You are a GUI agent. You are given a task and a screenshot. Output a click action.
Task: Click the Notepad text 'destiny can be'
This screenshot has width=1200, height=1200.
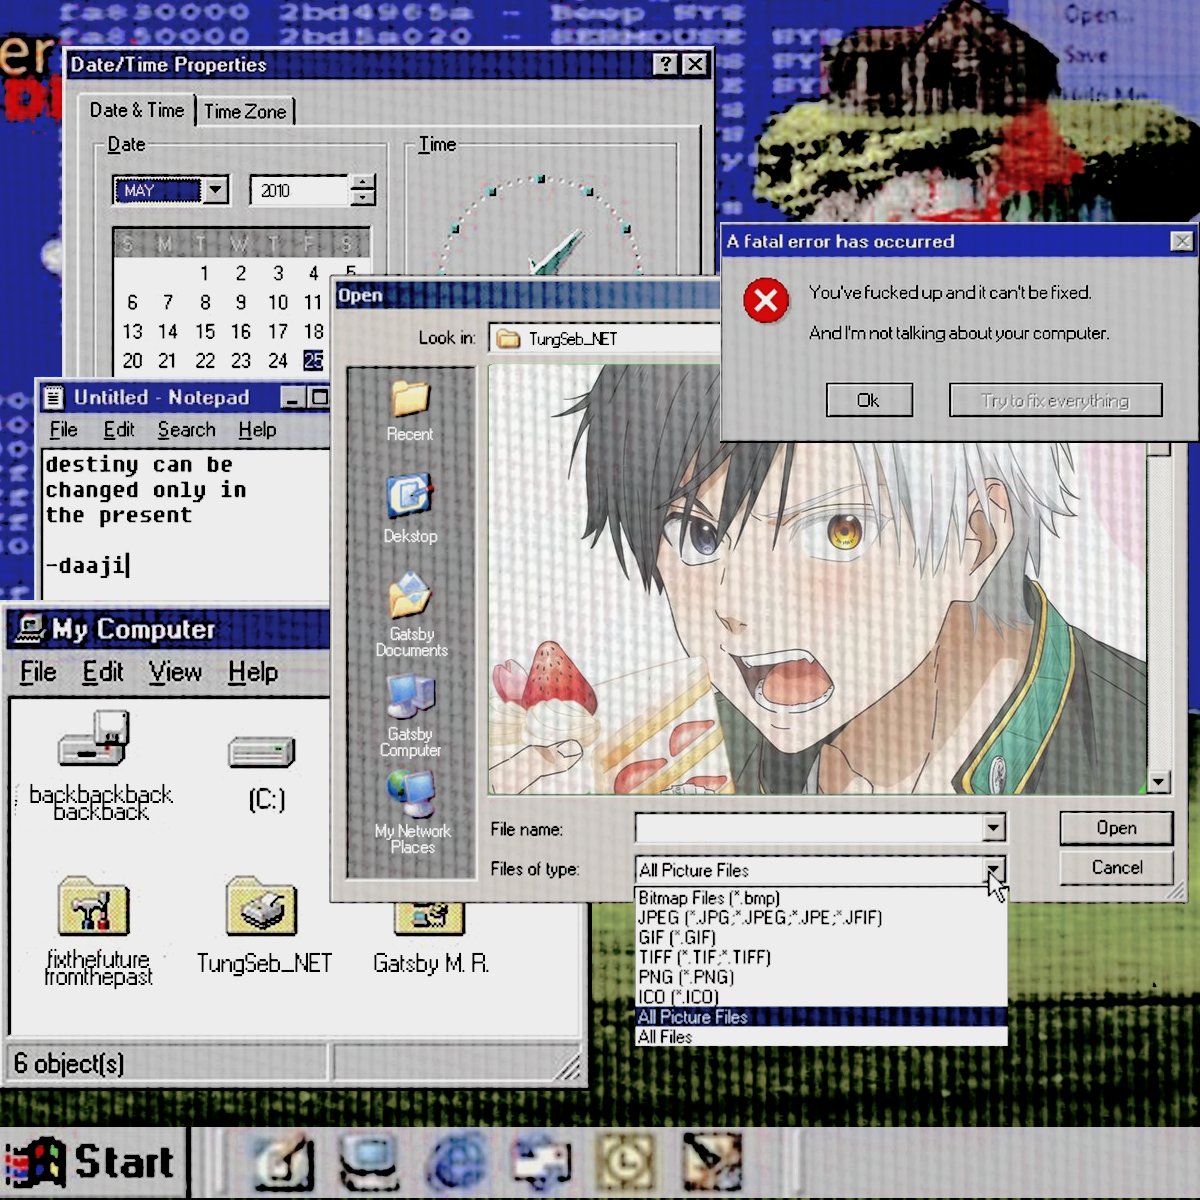pyautogui.click(x=139, y=465)
